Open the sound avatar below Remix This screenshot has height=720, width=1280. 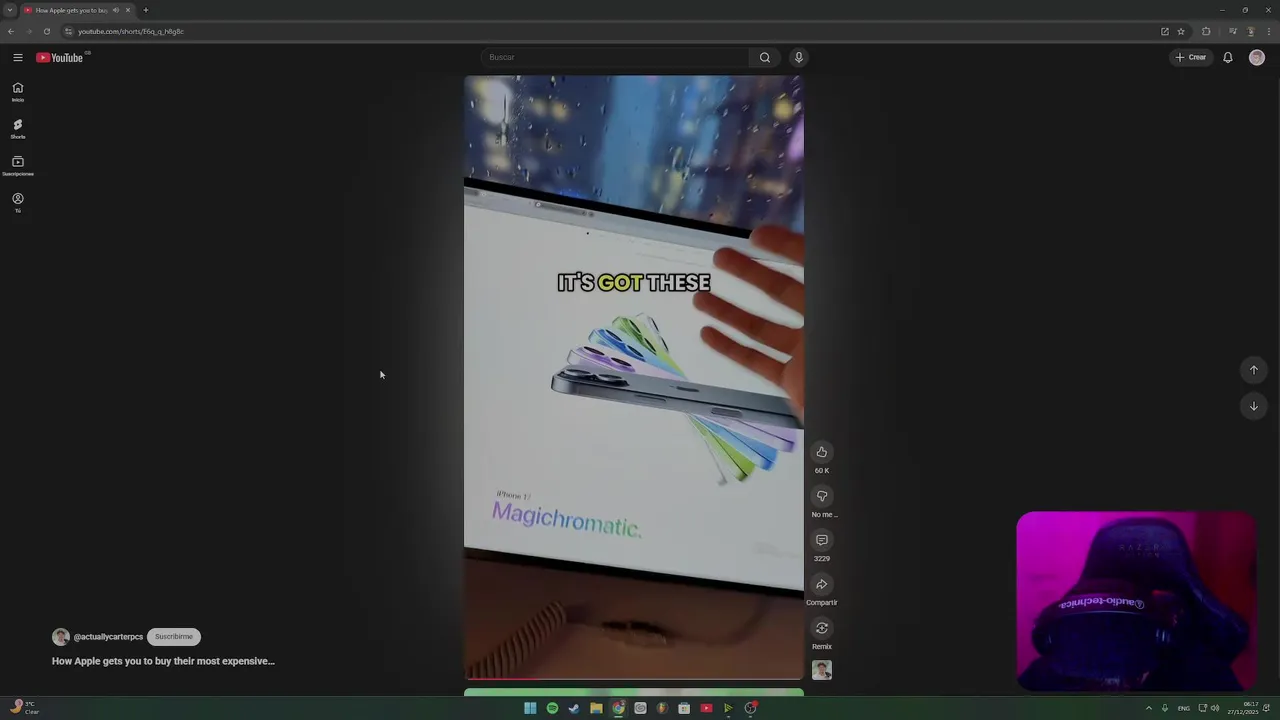pyautogui.click(x=822, y=670)
